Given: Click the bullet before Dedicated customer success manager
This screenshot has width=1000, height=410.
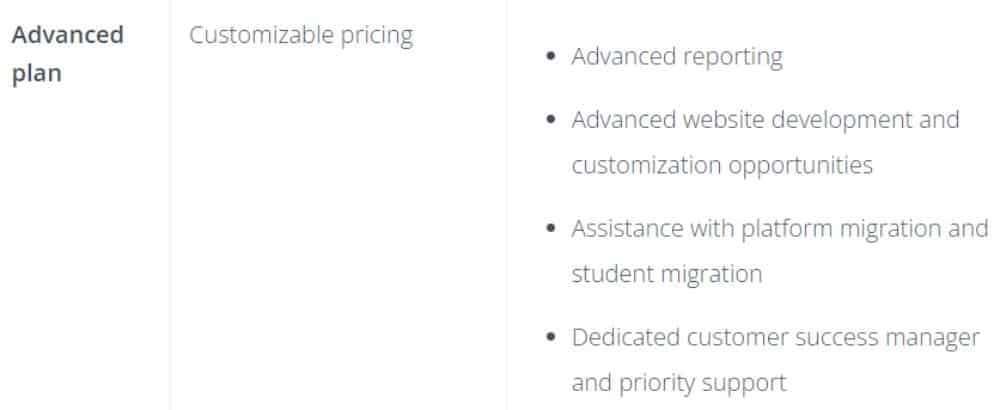Looking at the screenshot, I should point(552,337).
